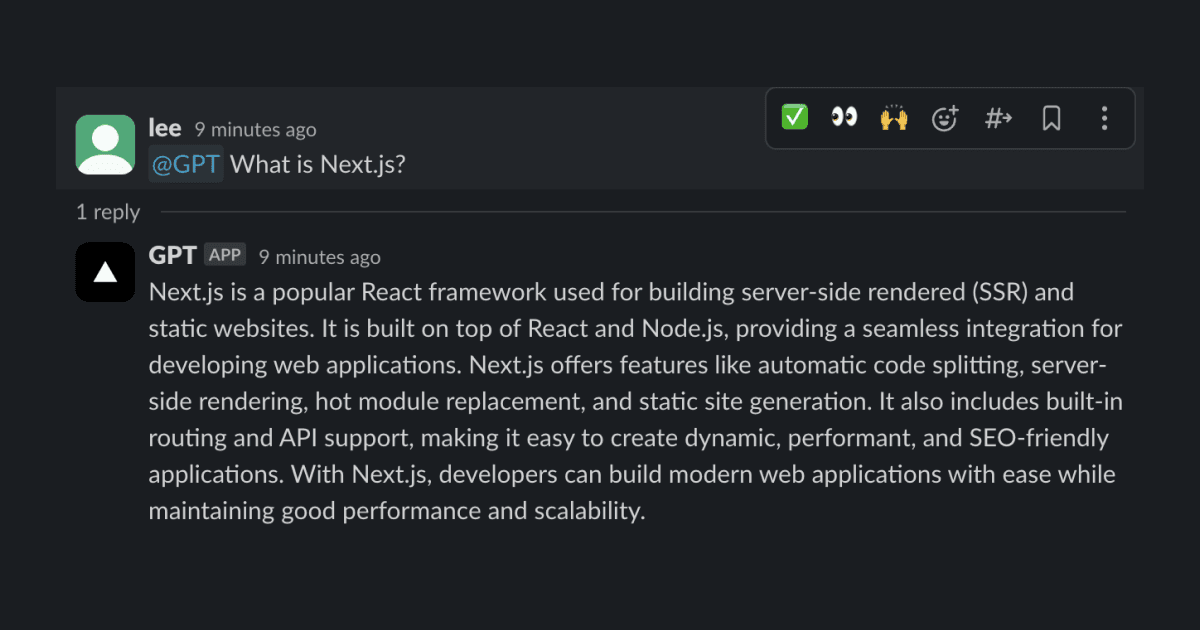Click the 'What is Next.js?' message text
Viewport: 1200px width, 630px height.
point(318,164)
